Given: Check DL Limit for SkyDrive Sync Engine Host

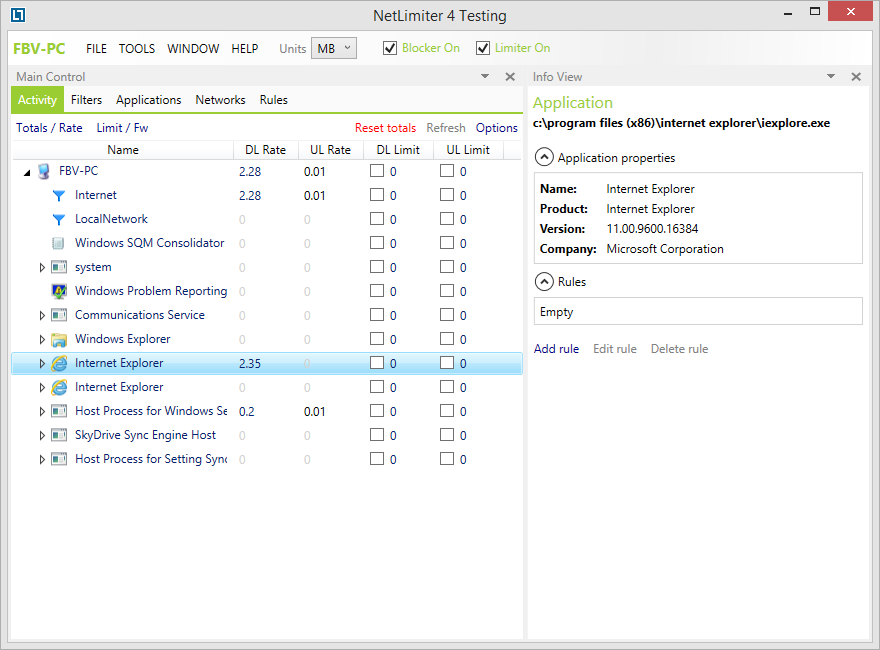Looking at the screenshot, I should pyautogui.click(x=377, y=434).
